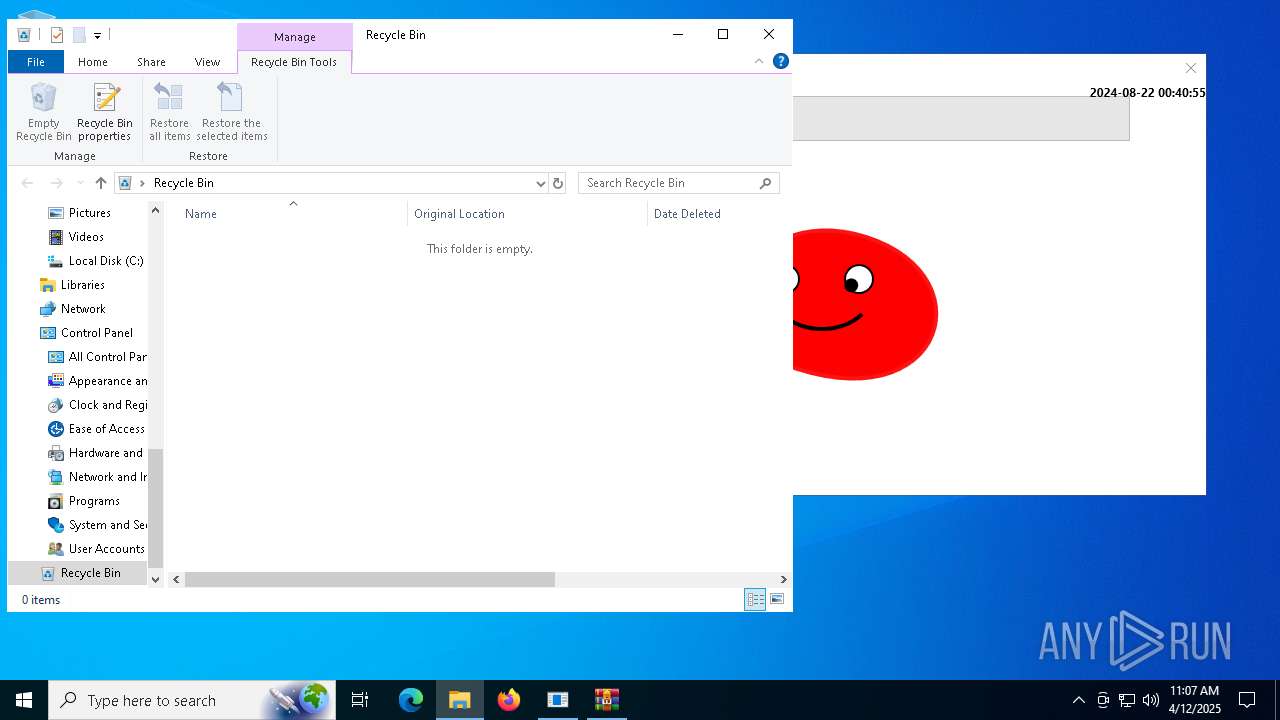Select Control Panel in the navigation pane
The height and width of the screenshot is (720, 1280).
coord(96,333)
